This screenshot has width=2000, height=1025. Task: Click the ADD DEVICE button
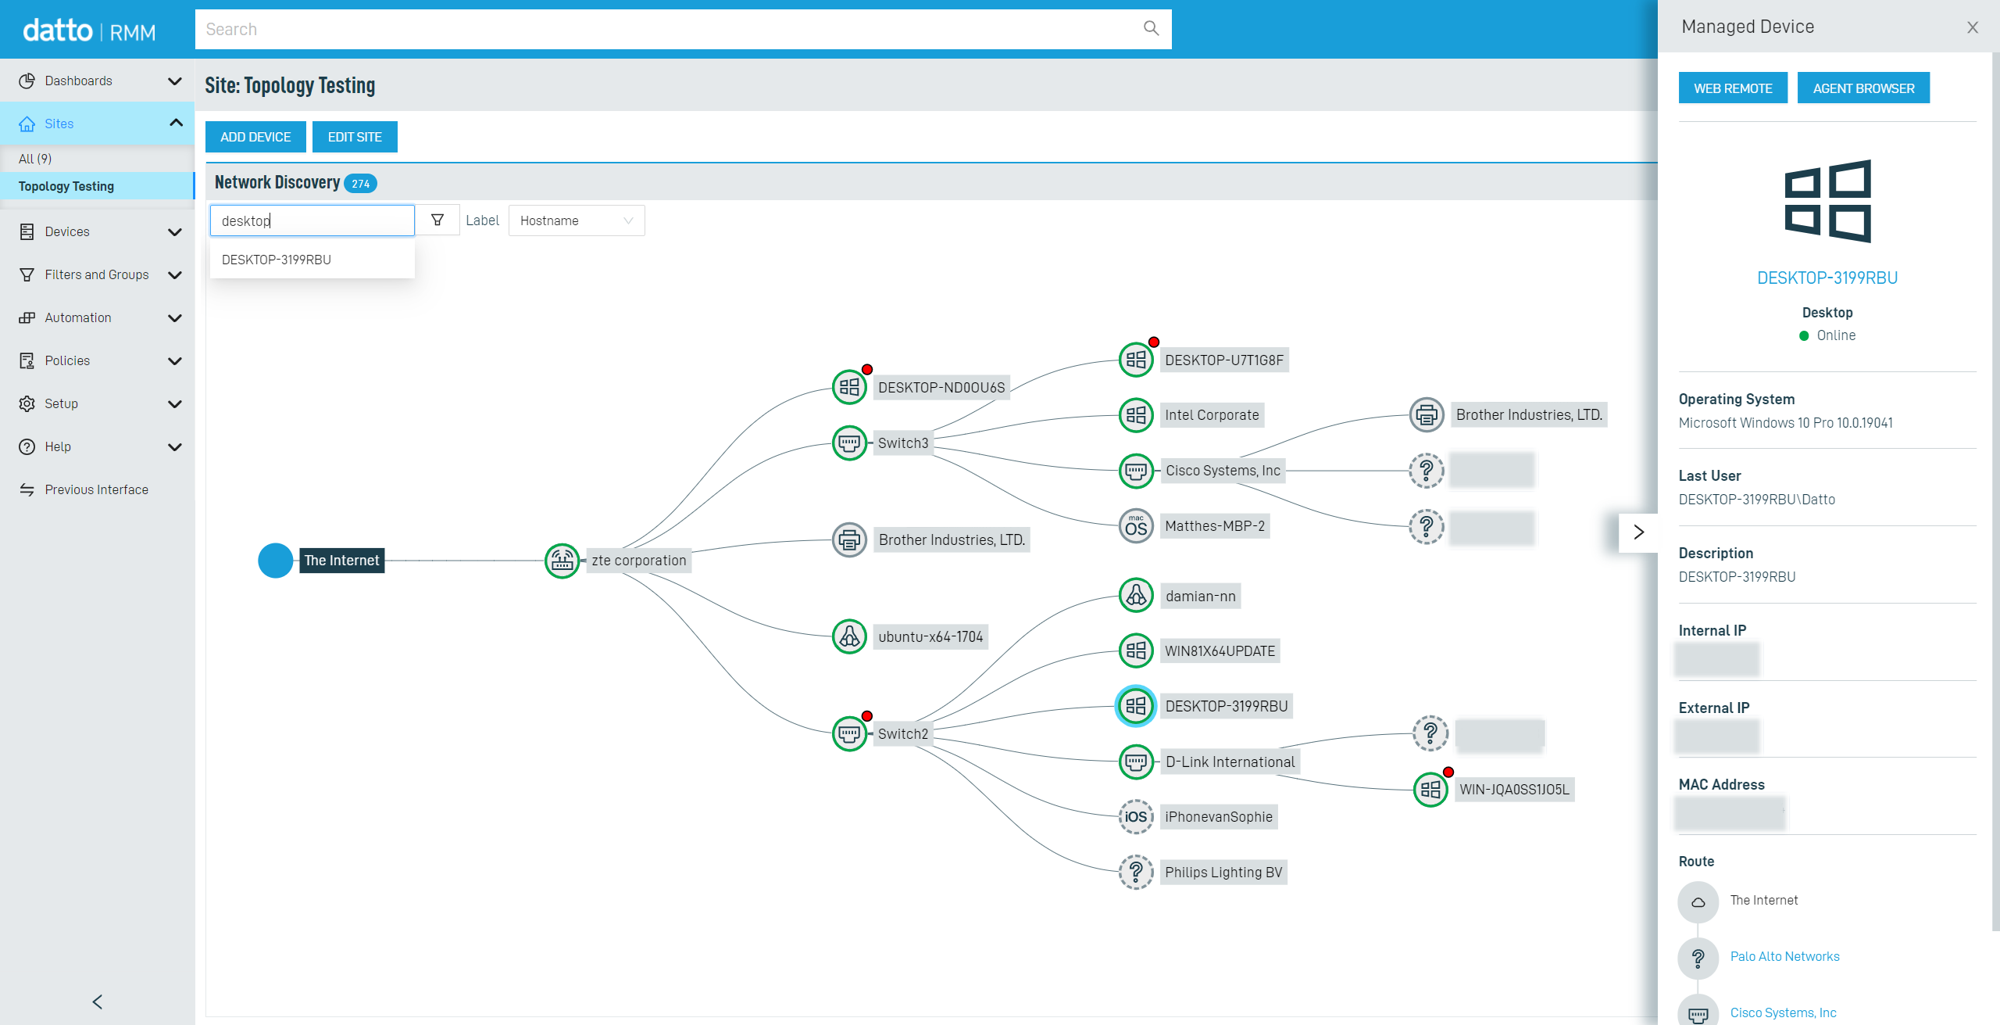[255, 137]
